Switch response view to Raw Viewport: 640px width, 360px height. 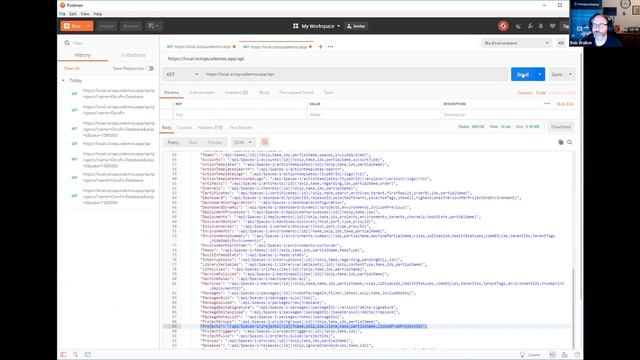(x=193, y=142)
